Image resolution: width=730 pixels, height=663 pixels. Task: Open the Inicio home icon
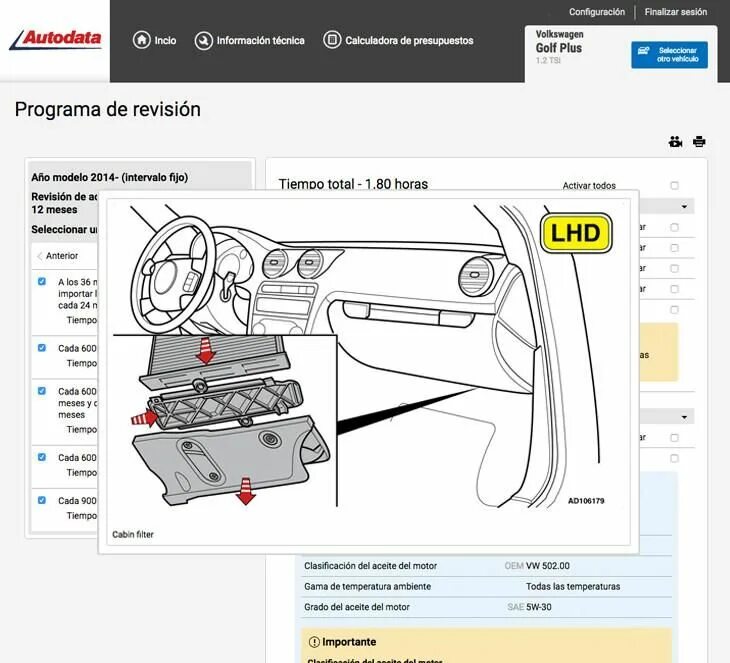coord(142,40)
